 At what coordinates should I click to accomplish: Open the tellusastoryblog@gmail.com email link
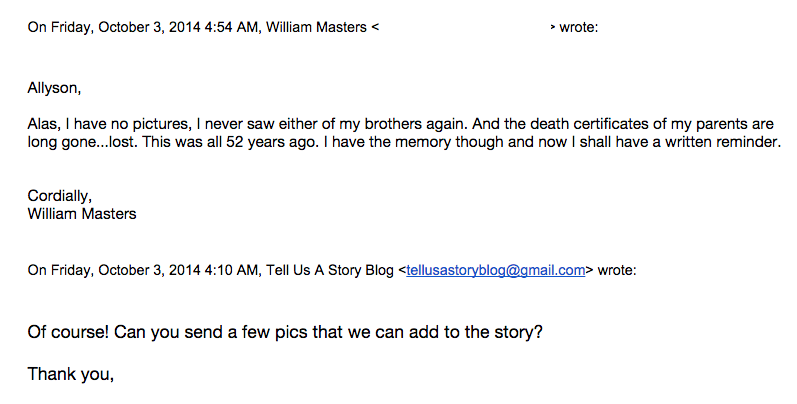(x=495, y=269)
